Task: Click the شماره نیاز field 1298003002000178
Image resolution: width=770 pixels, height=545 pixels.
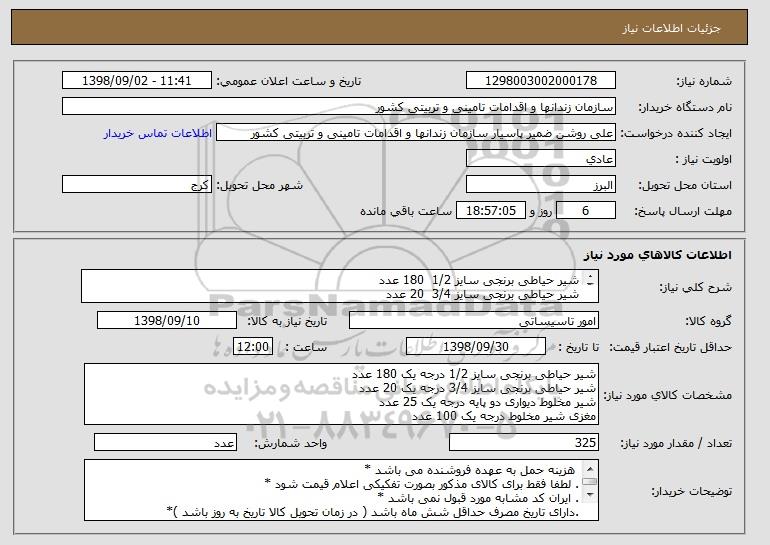Action: pos(541,81)
